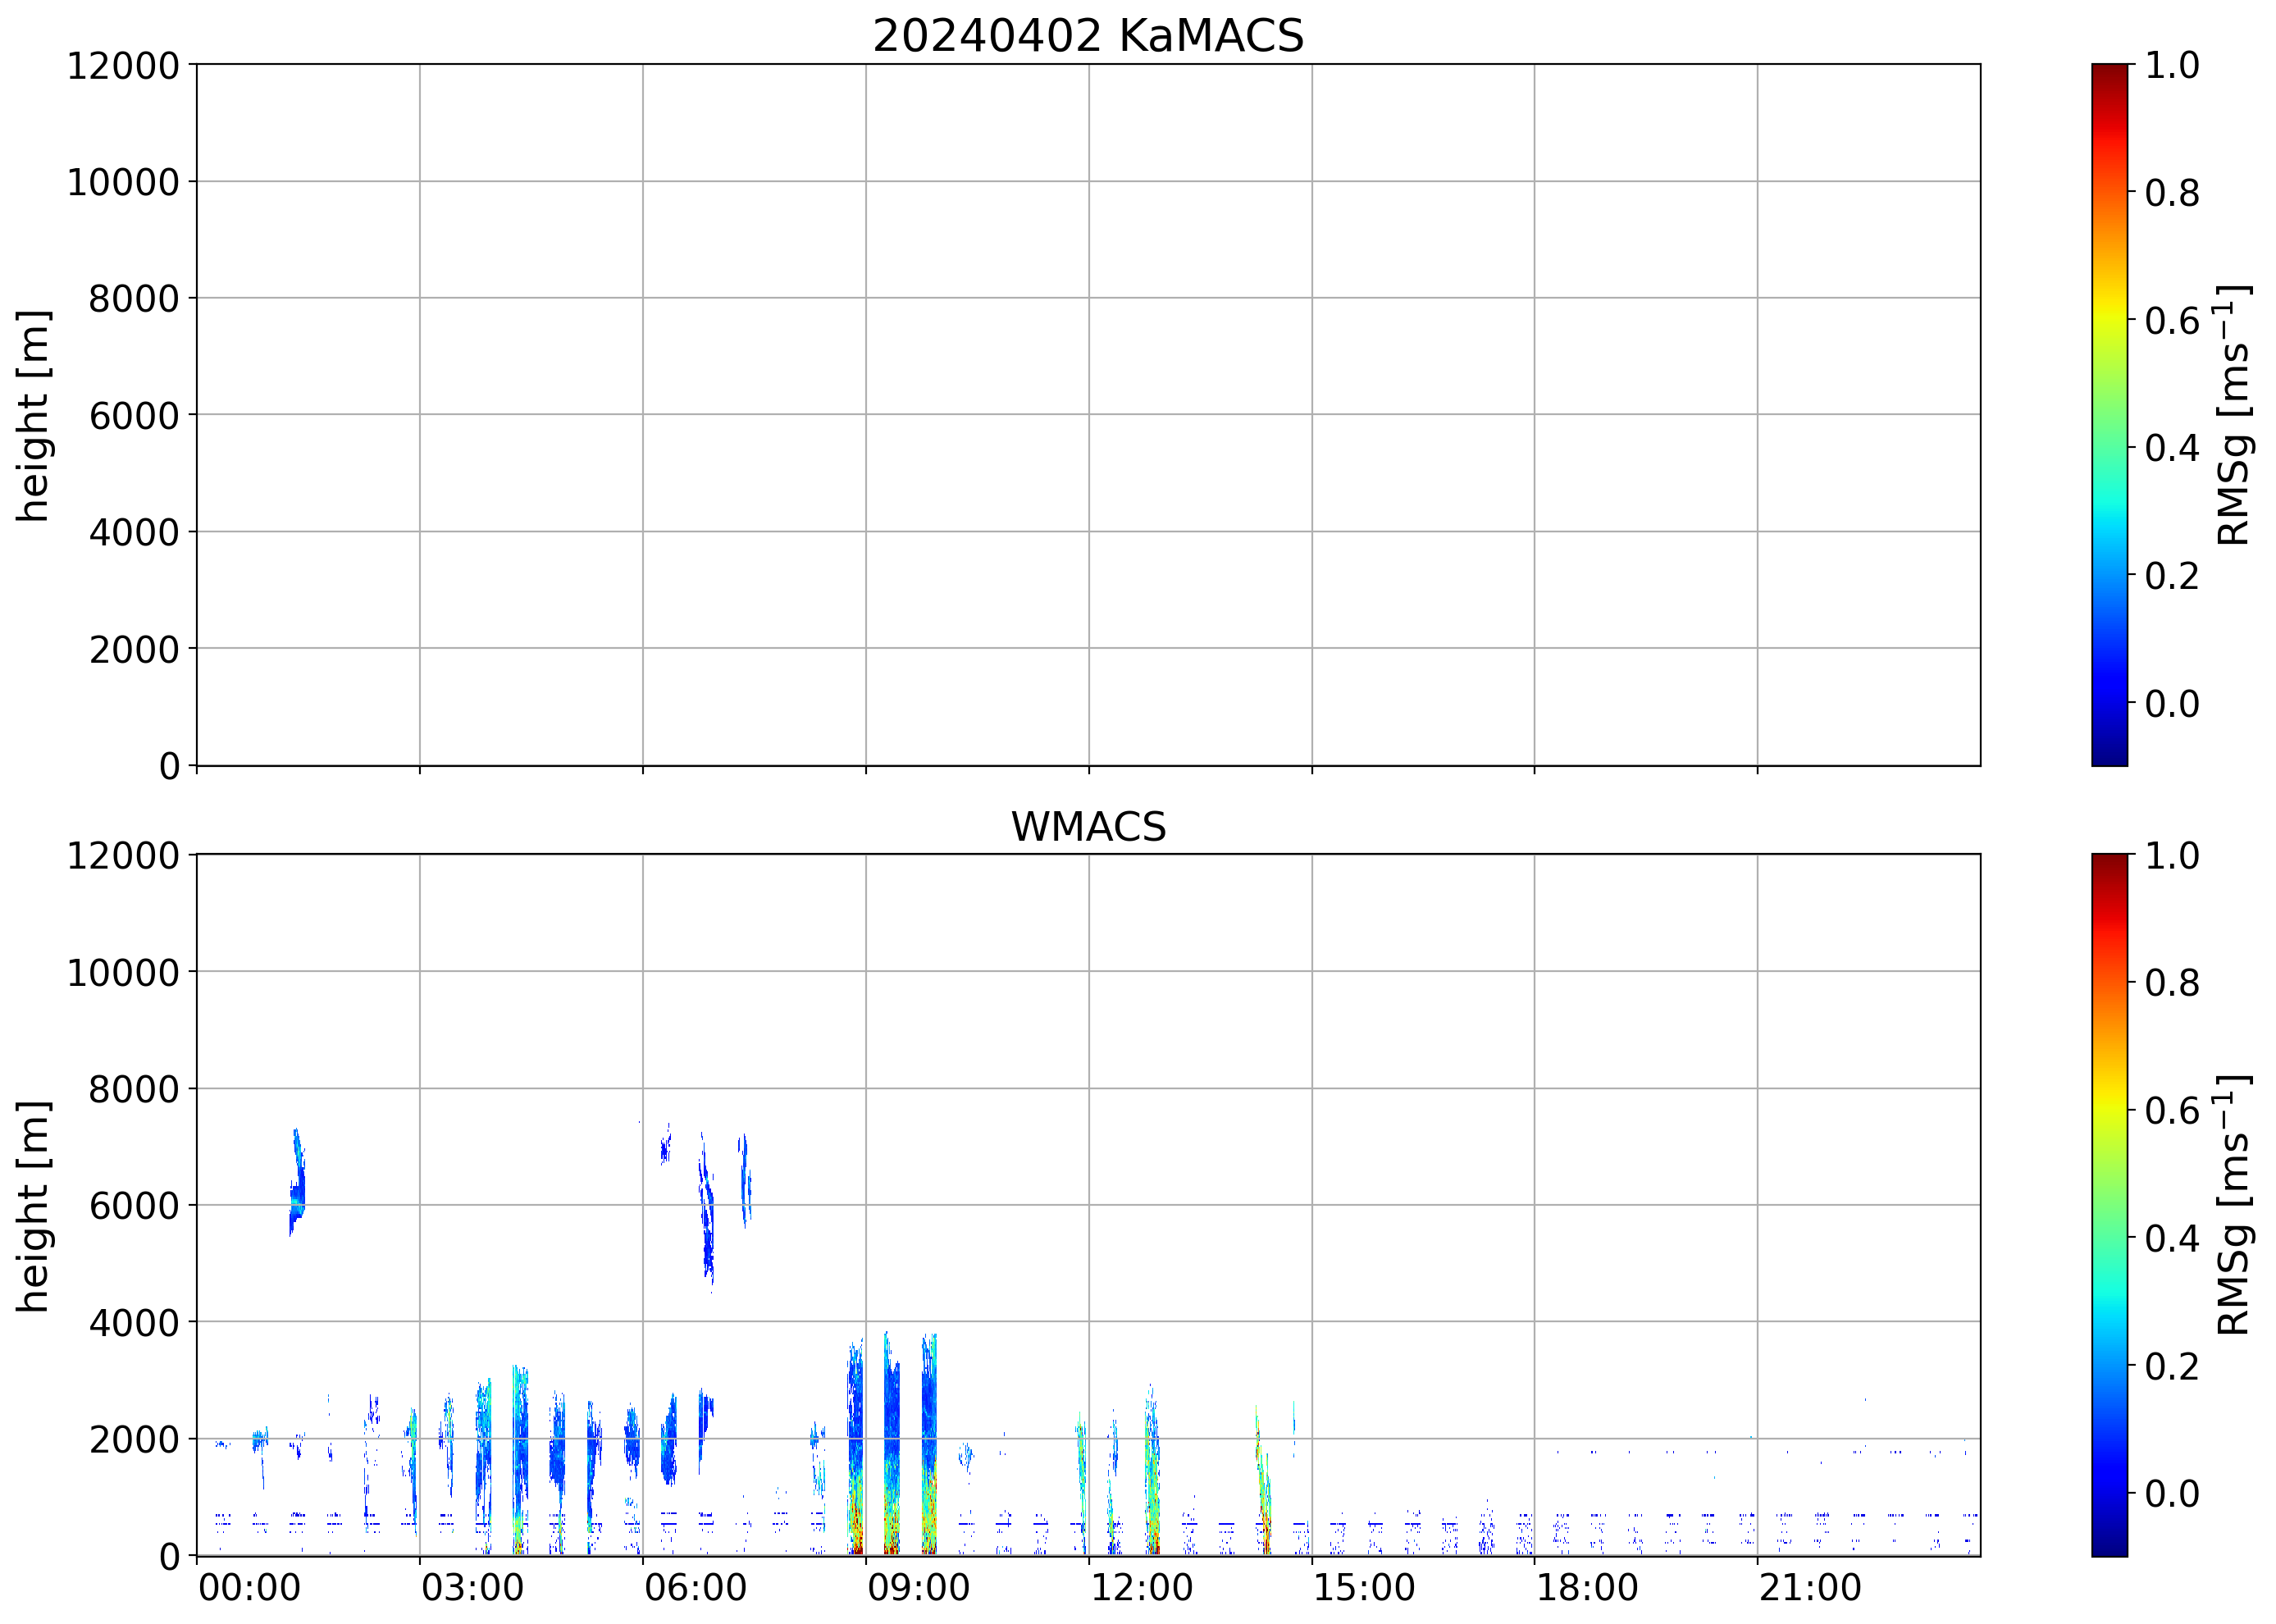2276x1624 pixels.
Task: Click the 03:00 time axis label
Action: tap(472, 1588)
